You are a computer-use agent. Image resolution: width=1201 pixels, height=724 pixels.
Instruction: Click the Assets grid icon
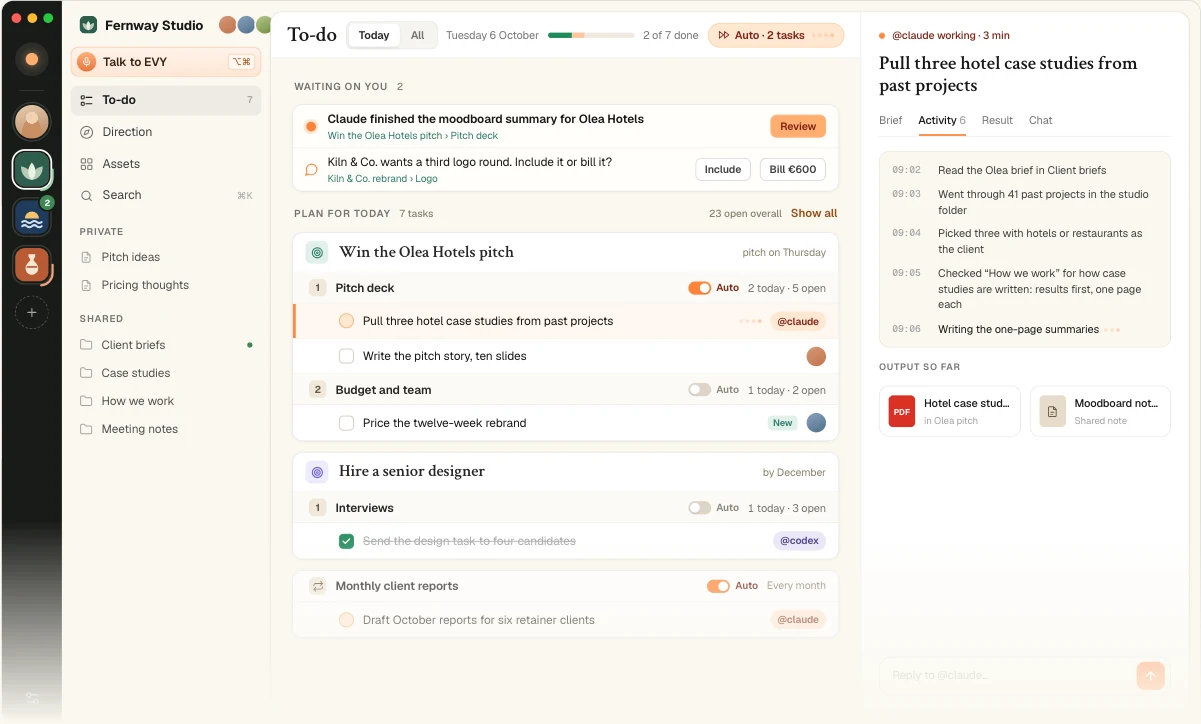coord(86,164)
